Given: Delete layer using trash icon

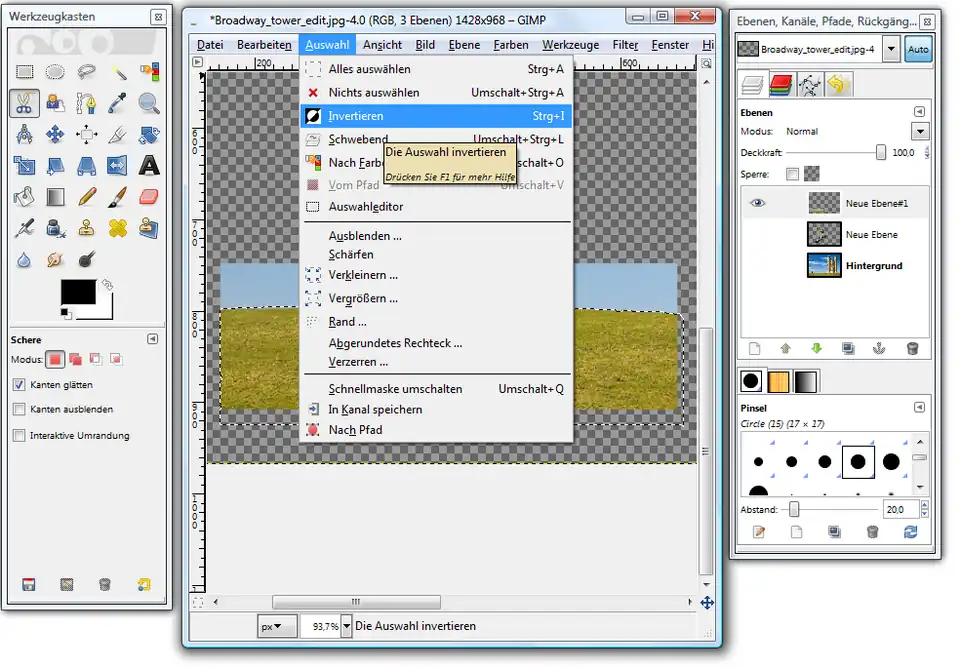Looking at the screenshot, I should point(912,348).
